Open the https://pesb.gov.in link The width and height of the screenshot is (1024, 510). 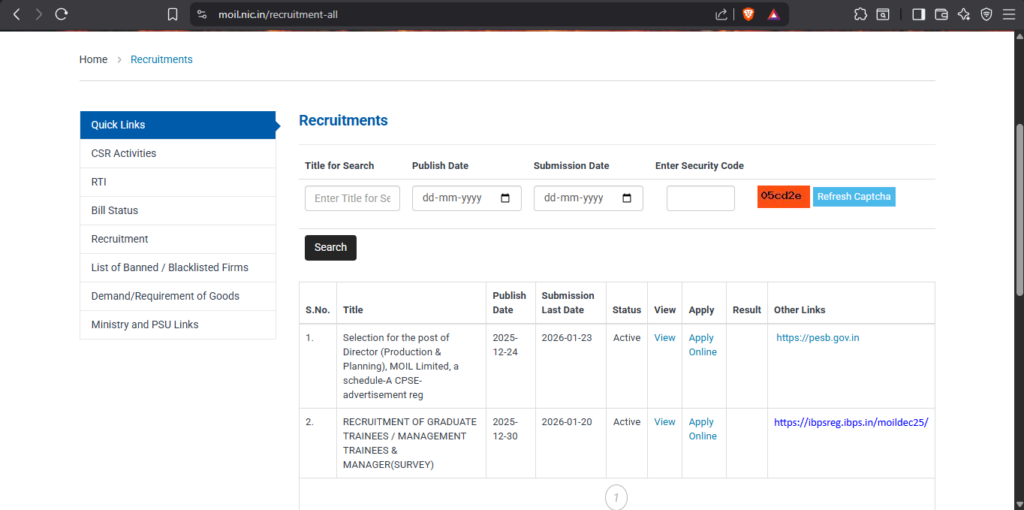coord(817,338)
